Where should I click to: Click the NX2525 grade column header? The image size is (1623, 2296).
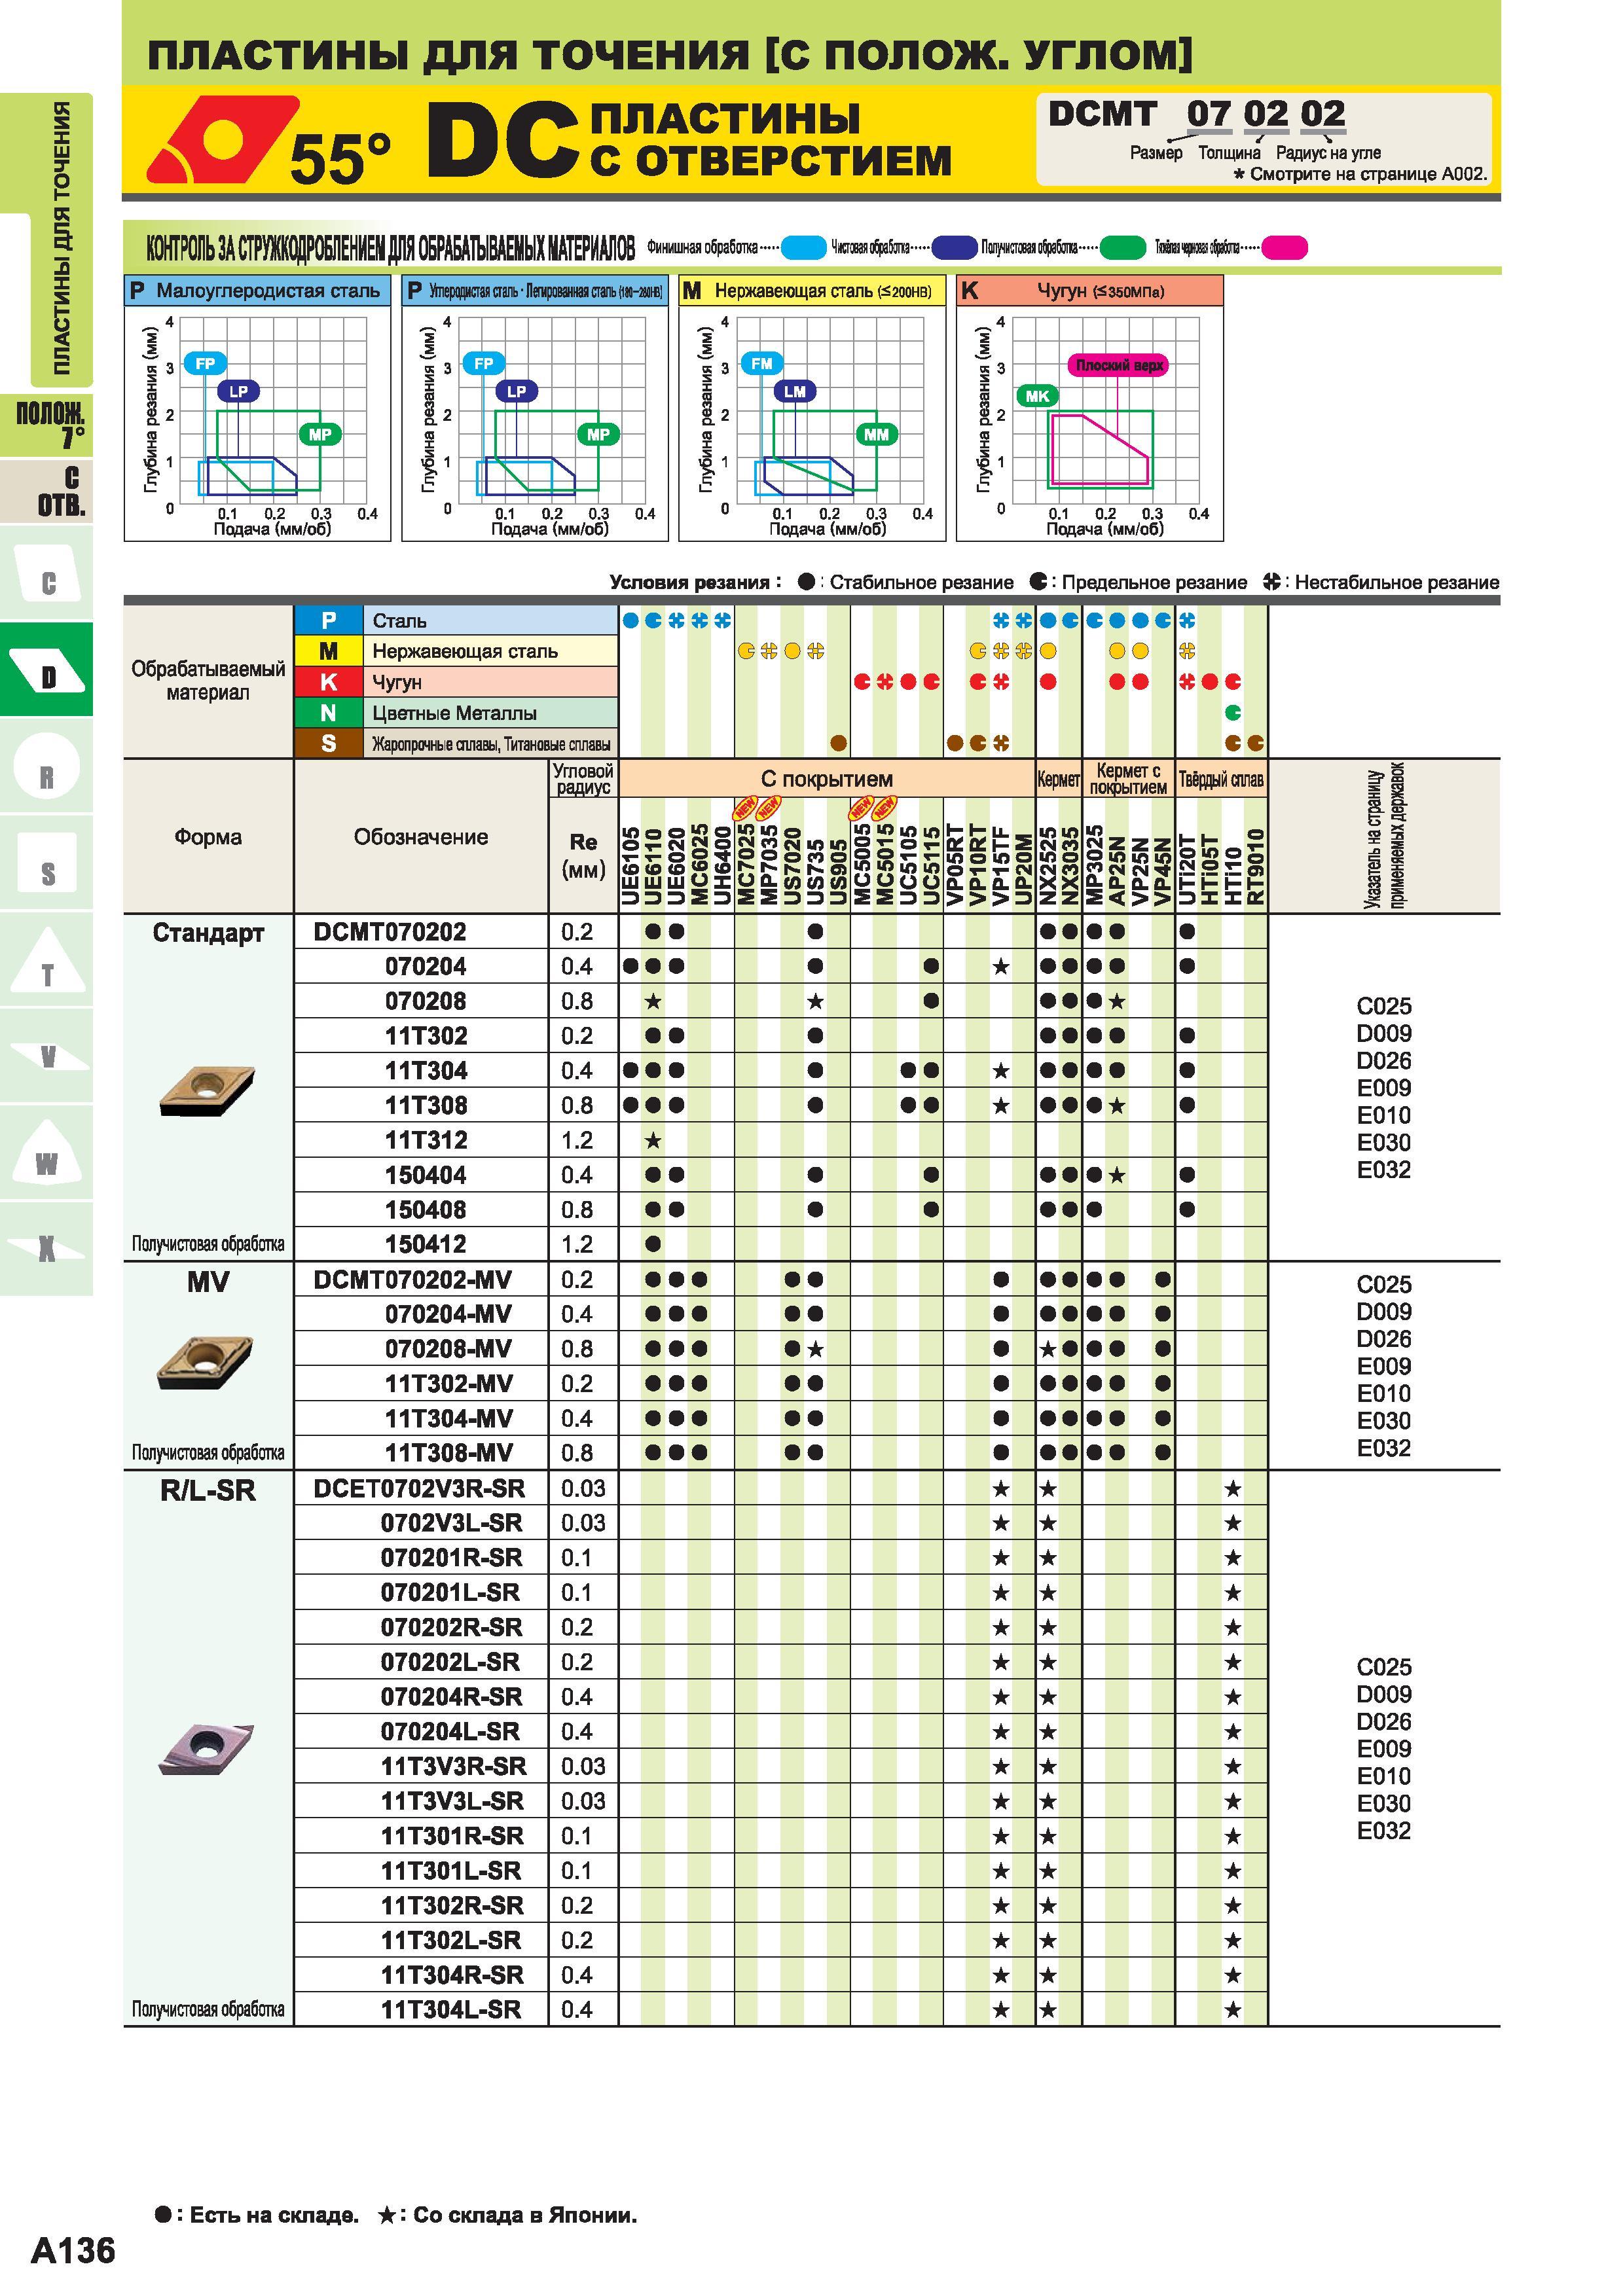click(1047, 866)
